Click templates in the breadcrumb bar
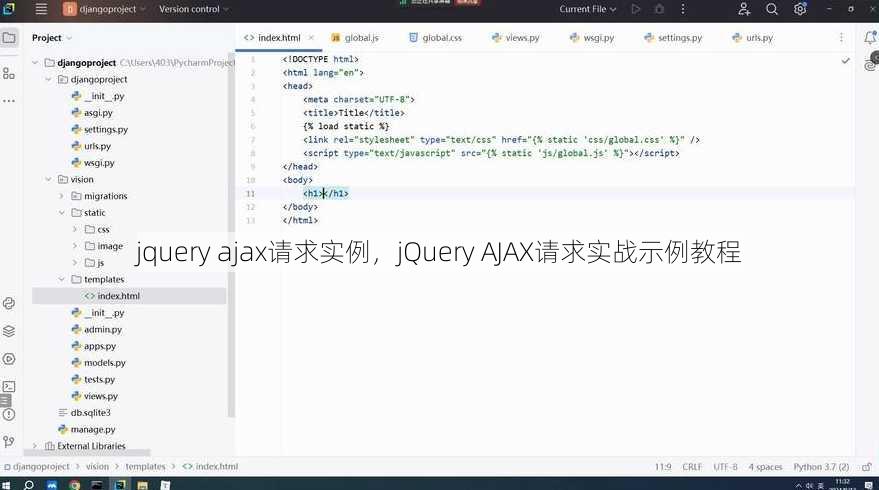Image resolution: width=879 pixels, height=490 pixels. (x=145, y=466)
